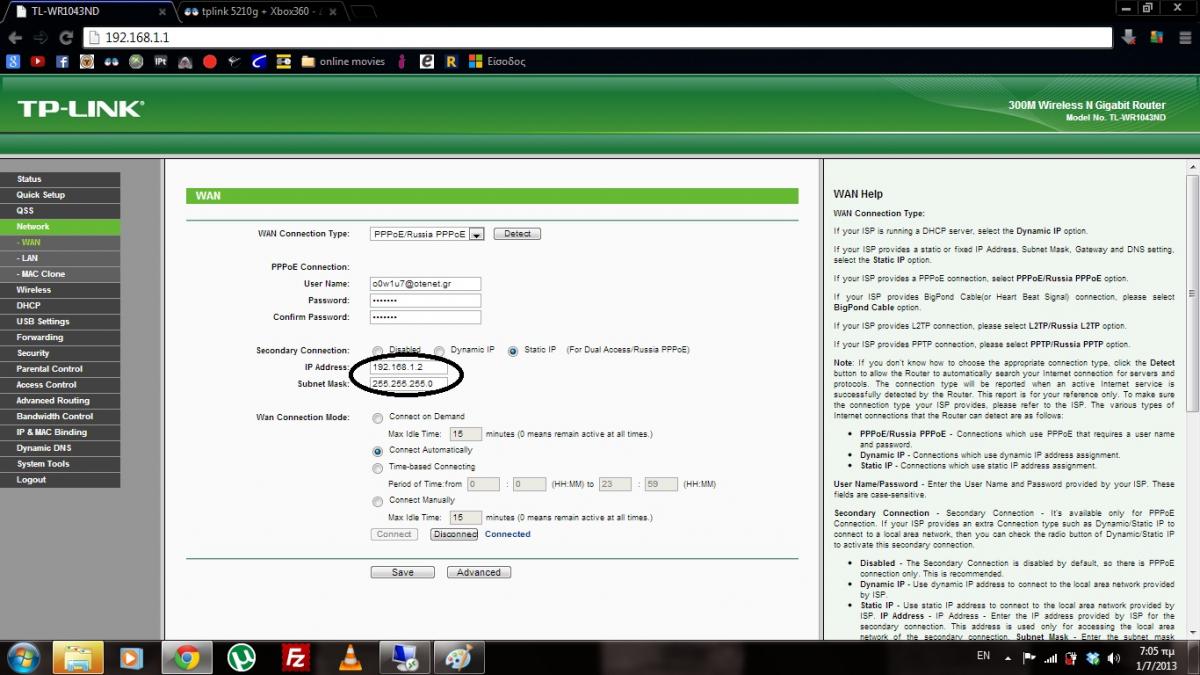1200x675 pixels.
Task: Switch to Chrome in taskbar
Action: [x=186, y=657]
